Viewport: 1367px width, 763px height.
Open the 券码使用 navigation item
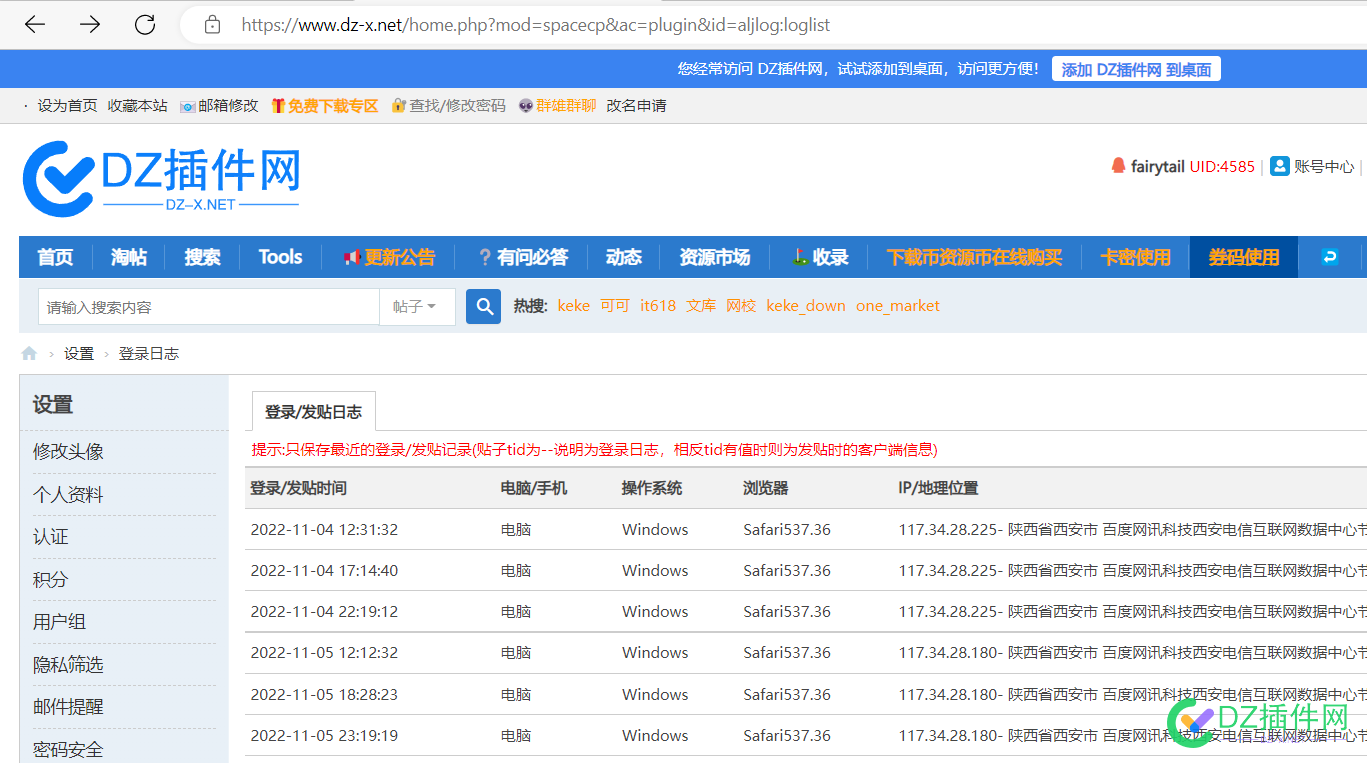pyautogui.click(x=1244, y=257)
